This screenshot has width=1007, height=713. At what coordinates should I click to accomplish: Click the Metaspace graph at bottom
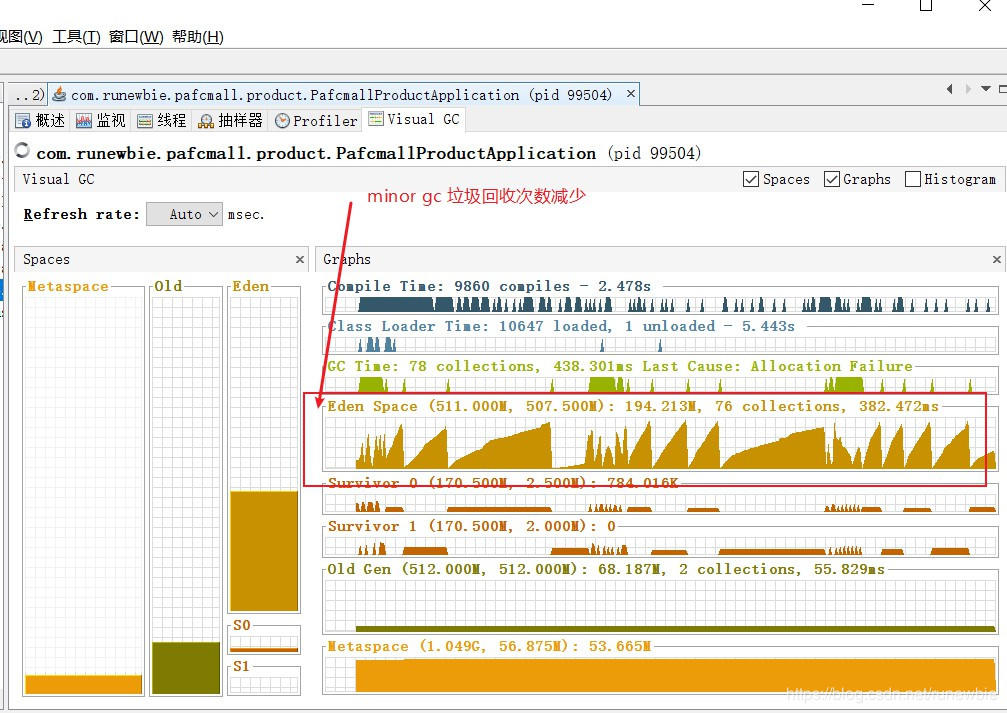[x=660, y=674]
